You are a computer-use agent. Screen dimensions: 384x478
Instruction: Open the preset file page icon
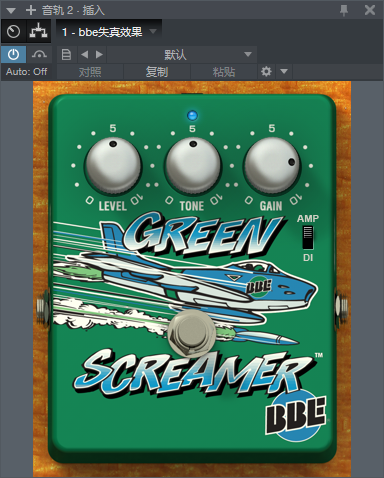[66, 54]
